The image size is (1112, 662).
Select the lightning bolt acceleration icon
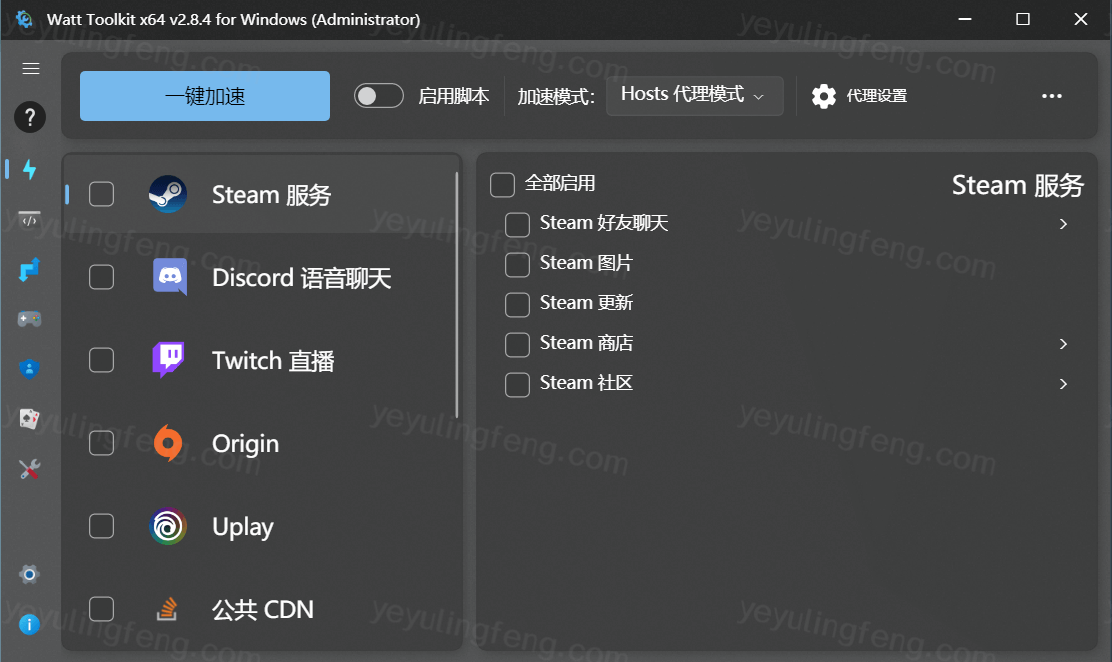tap(29, 169)
